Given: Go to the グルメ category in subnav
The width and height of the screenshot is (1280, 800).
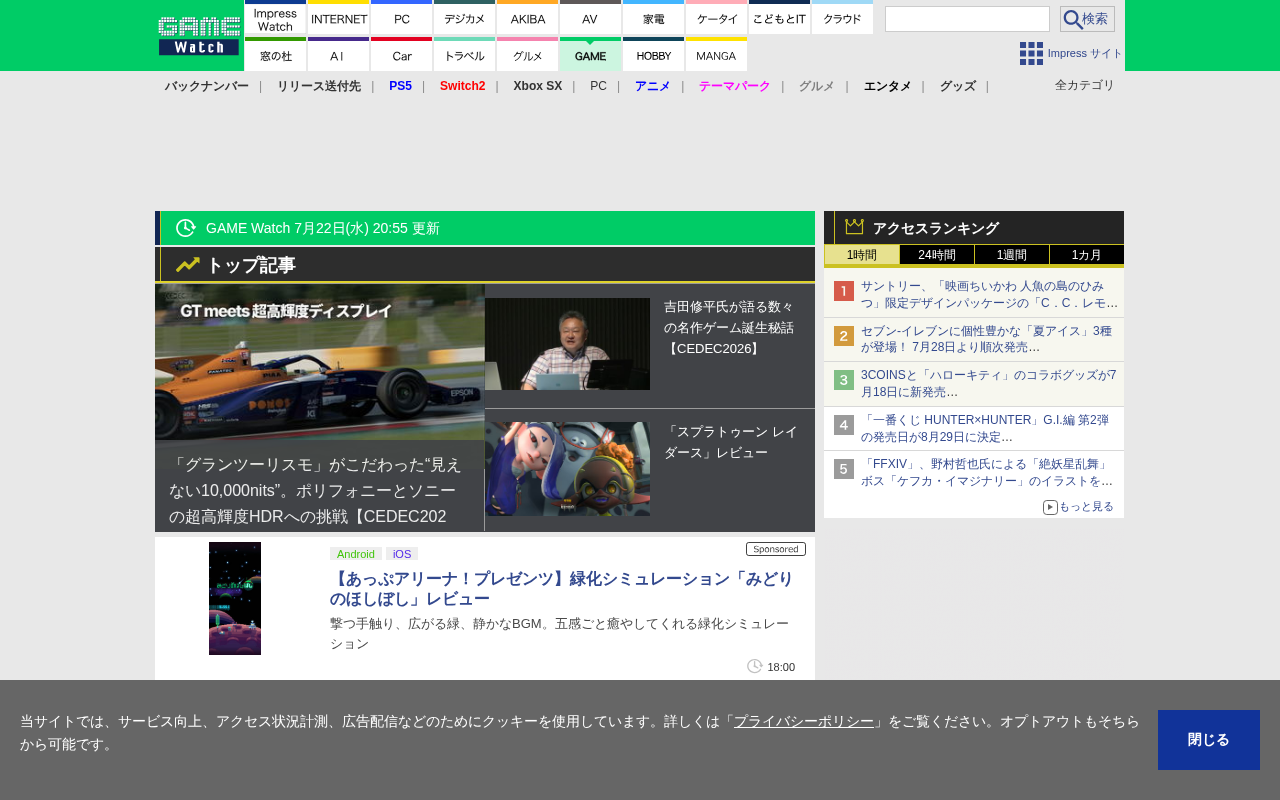Looking at the screenshot, I should coord(816,86).
